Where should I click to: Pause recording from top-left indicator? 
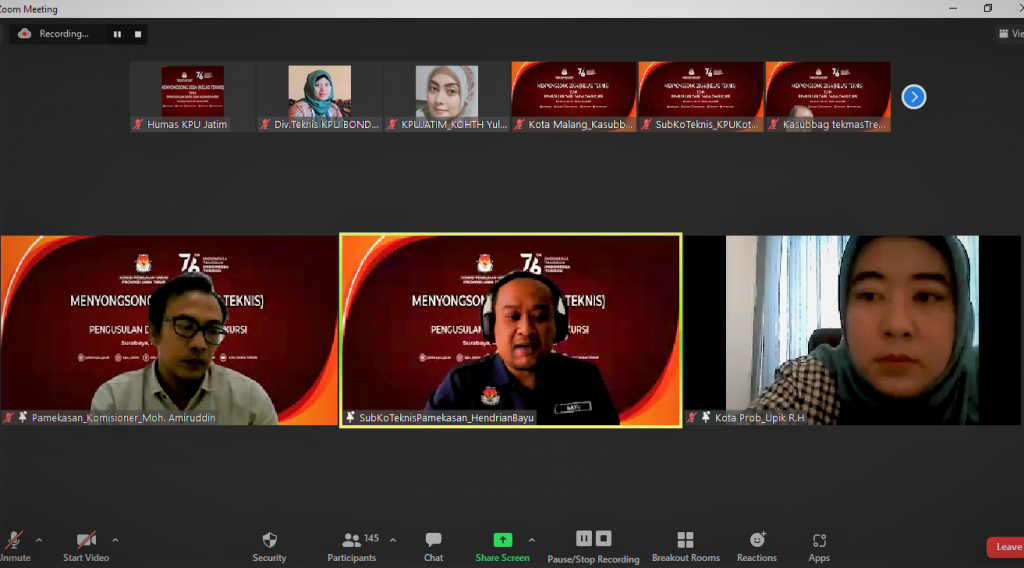117,34
